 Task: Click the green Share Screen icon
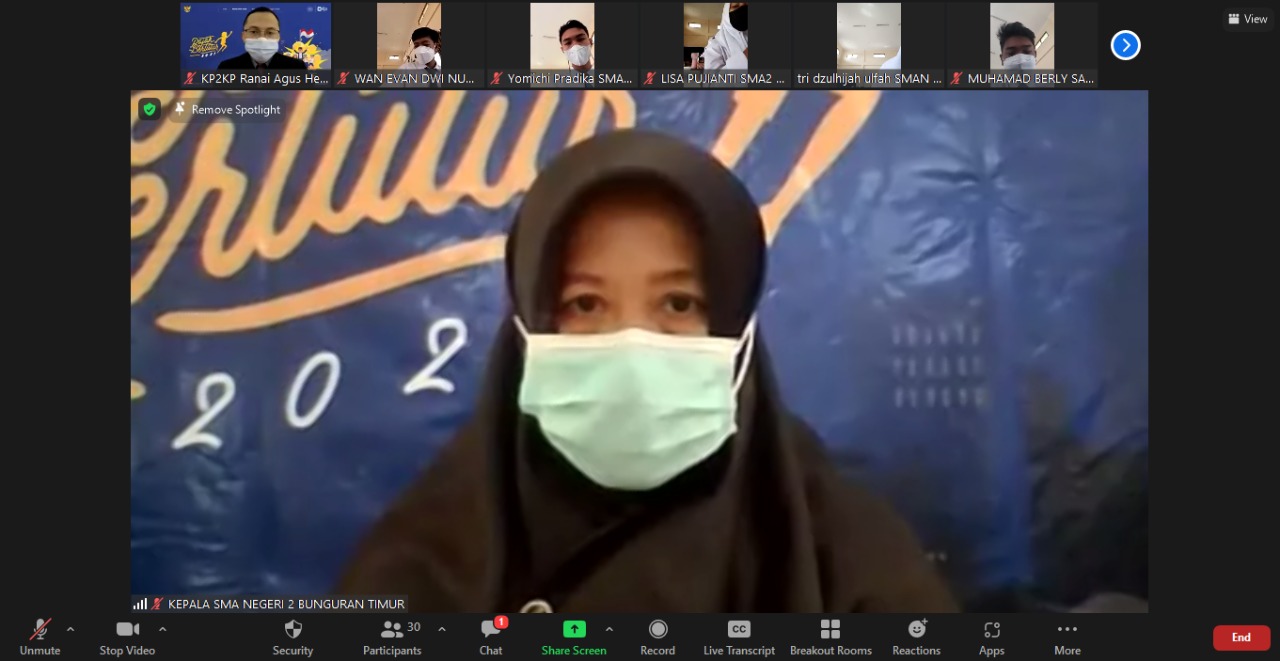pyautogui.click(x=574, y=629)
